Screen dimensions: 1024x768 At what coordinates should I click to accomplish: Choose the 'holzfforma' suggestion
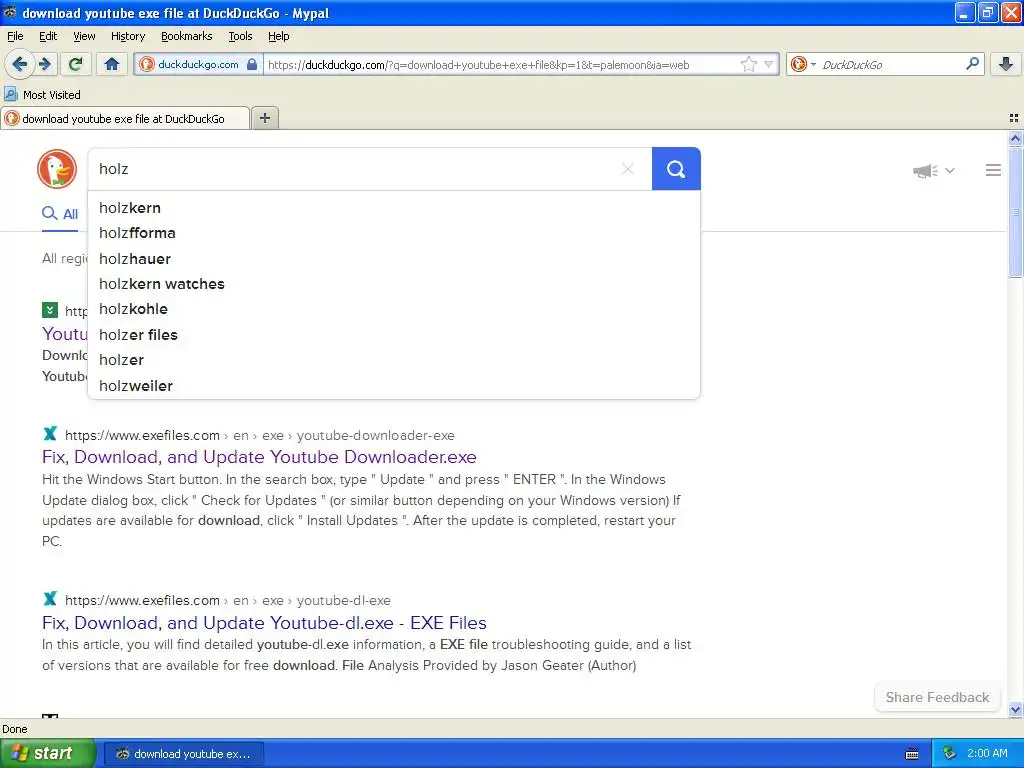pyautogui.click(x=394, y=233)
